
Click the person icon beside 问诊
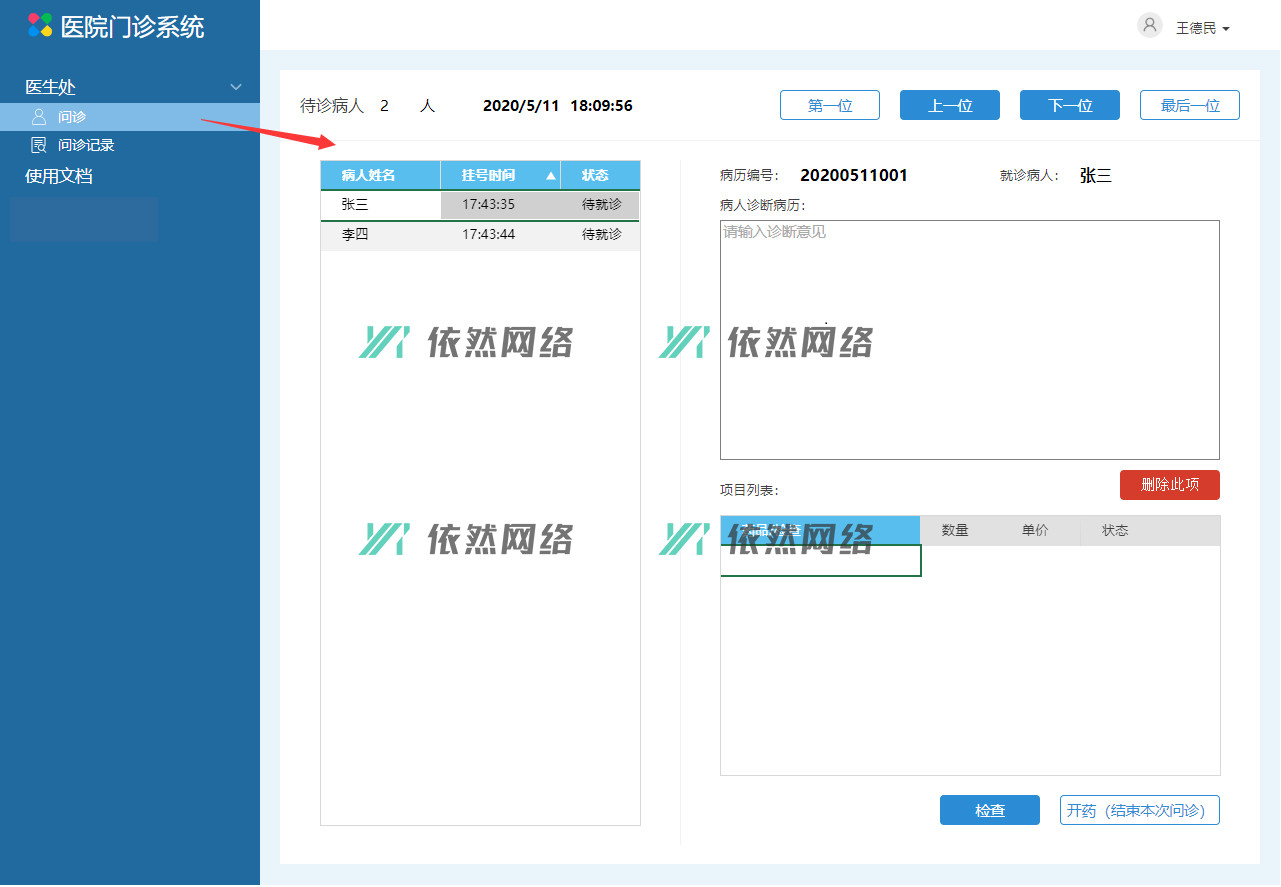tap(39, 117)
